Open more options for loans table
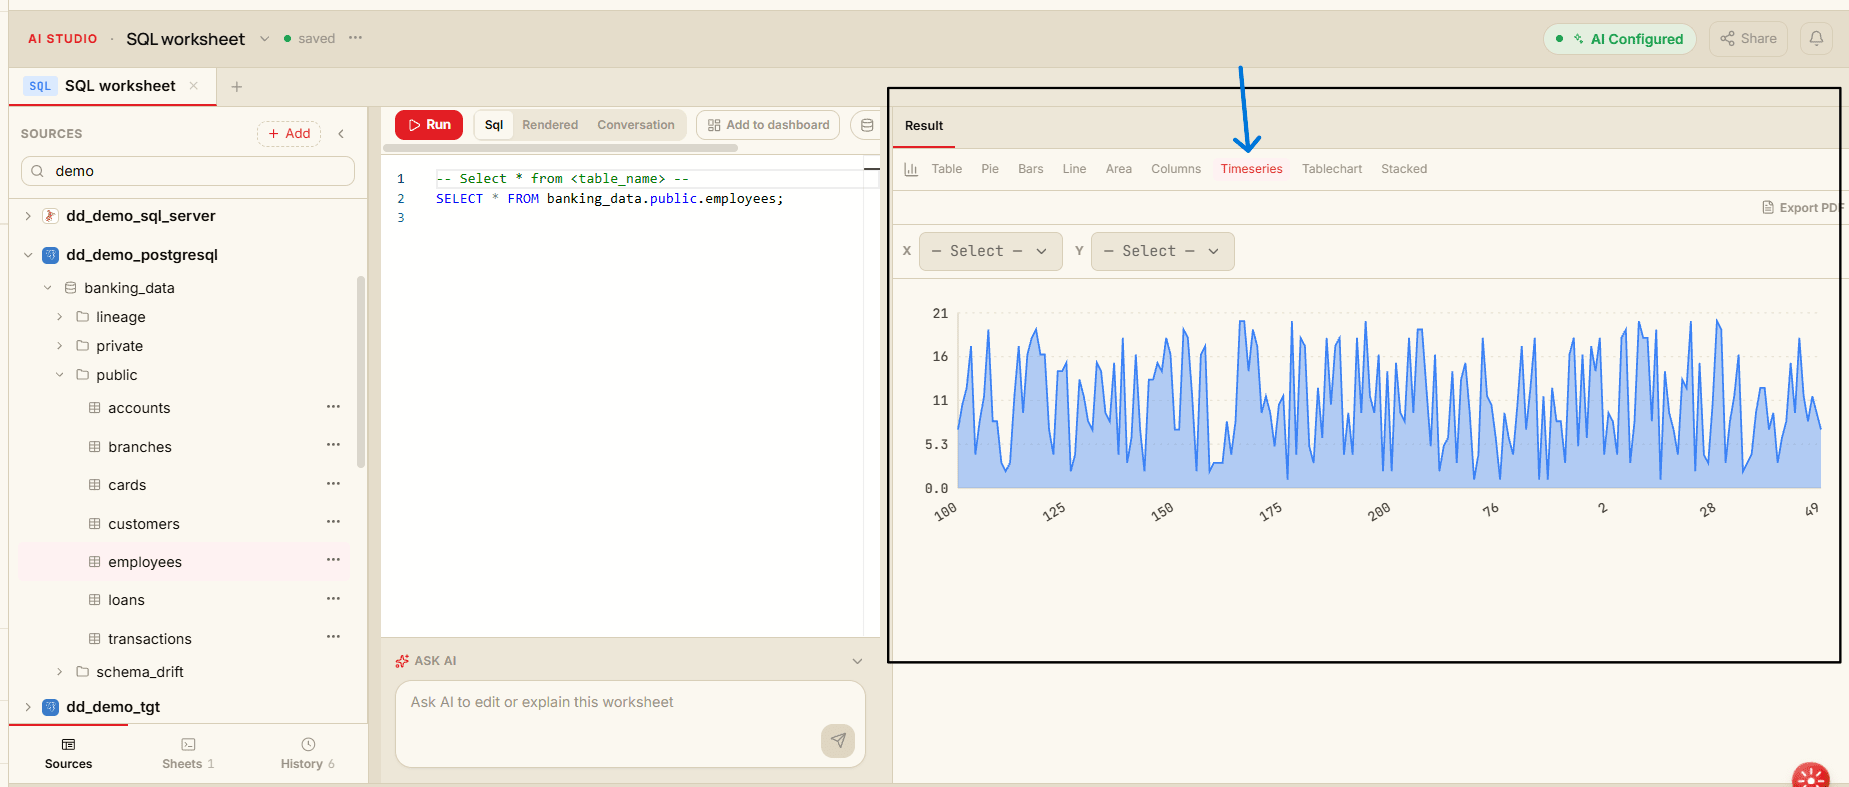The image size is (1849, 787). coord(333,599)
